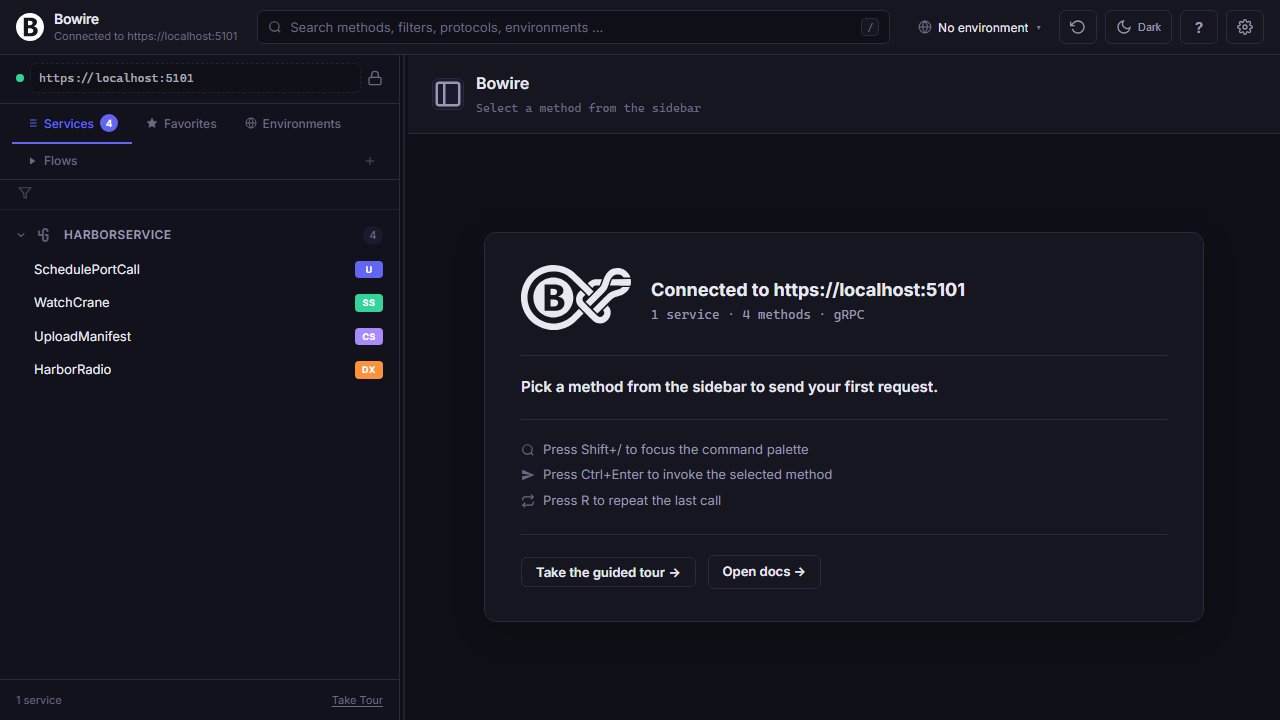Click the Pick a method from the sidebar text

[x=729, y=387]
